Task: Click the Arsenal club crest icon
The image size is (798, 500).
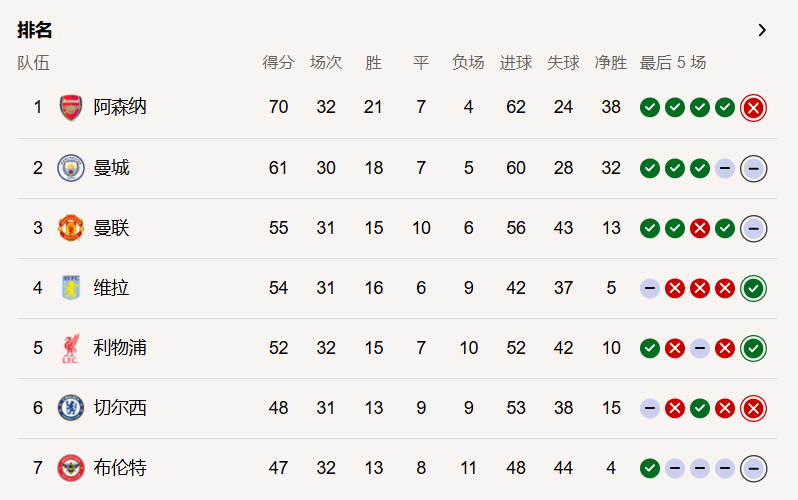Action: click(x=70, y=107)
